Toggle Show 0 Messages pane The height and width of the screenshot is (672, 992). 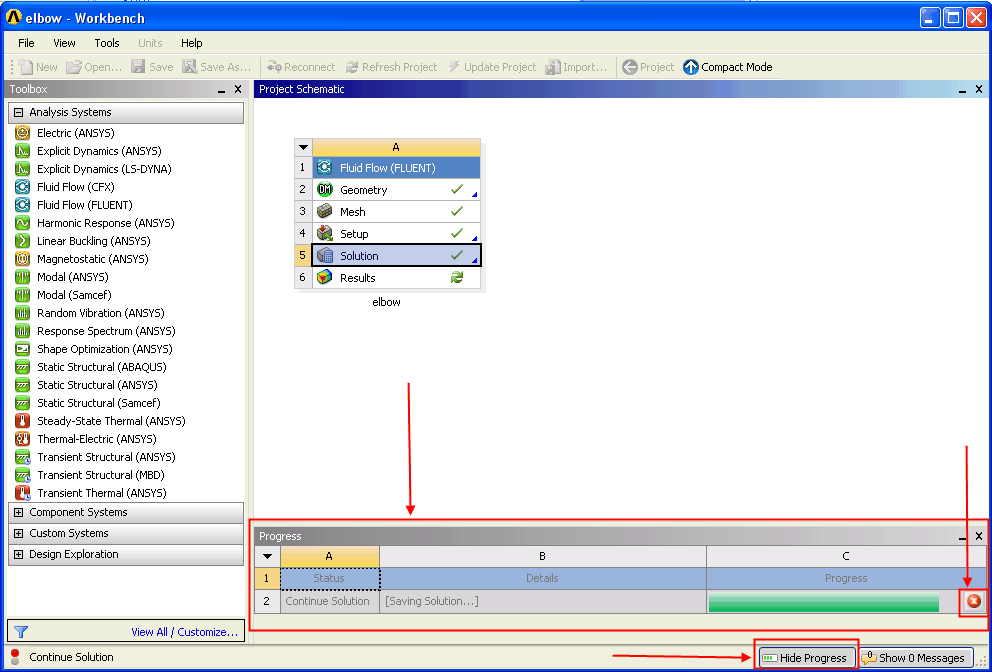[915, 658]
